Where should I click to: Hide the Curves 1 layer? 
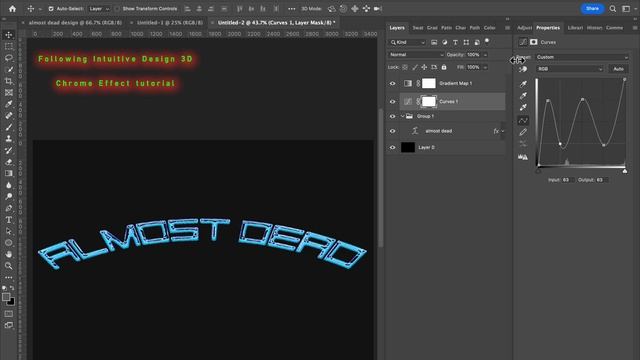392,101
